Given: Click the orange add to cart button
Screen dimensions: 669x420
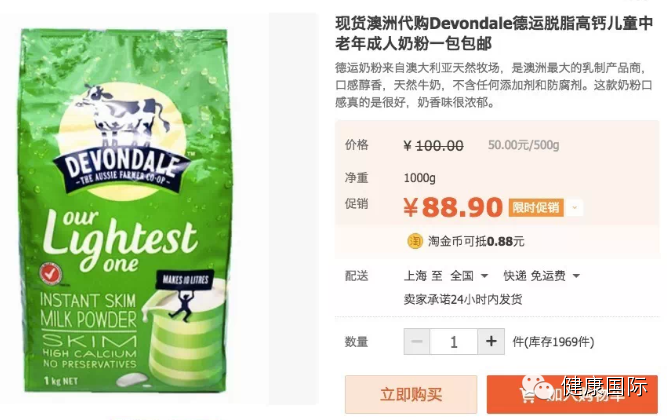Looking at the screenshot, I should [572, 394].
